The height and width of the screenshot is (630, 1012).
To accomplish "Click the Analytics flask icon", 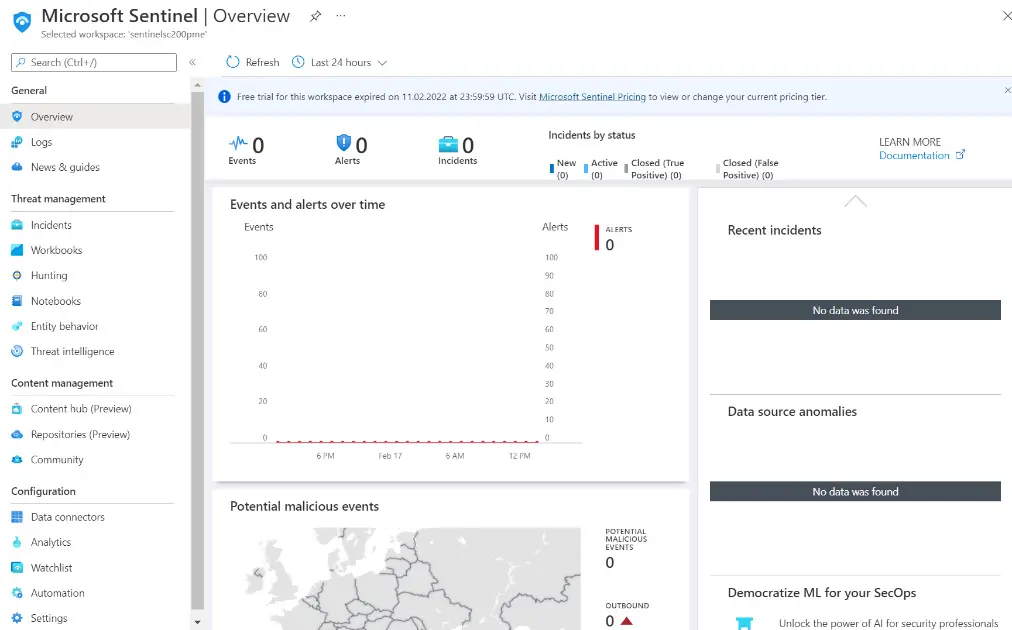I will pyautogui.click(x=17, y=542).
